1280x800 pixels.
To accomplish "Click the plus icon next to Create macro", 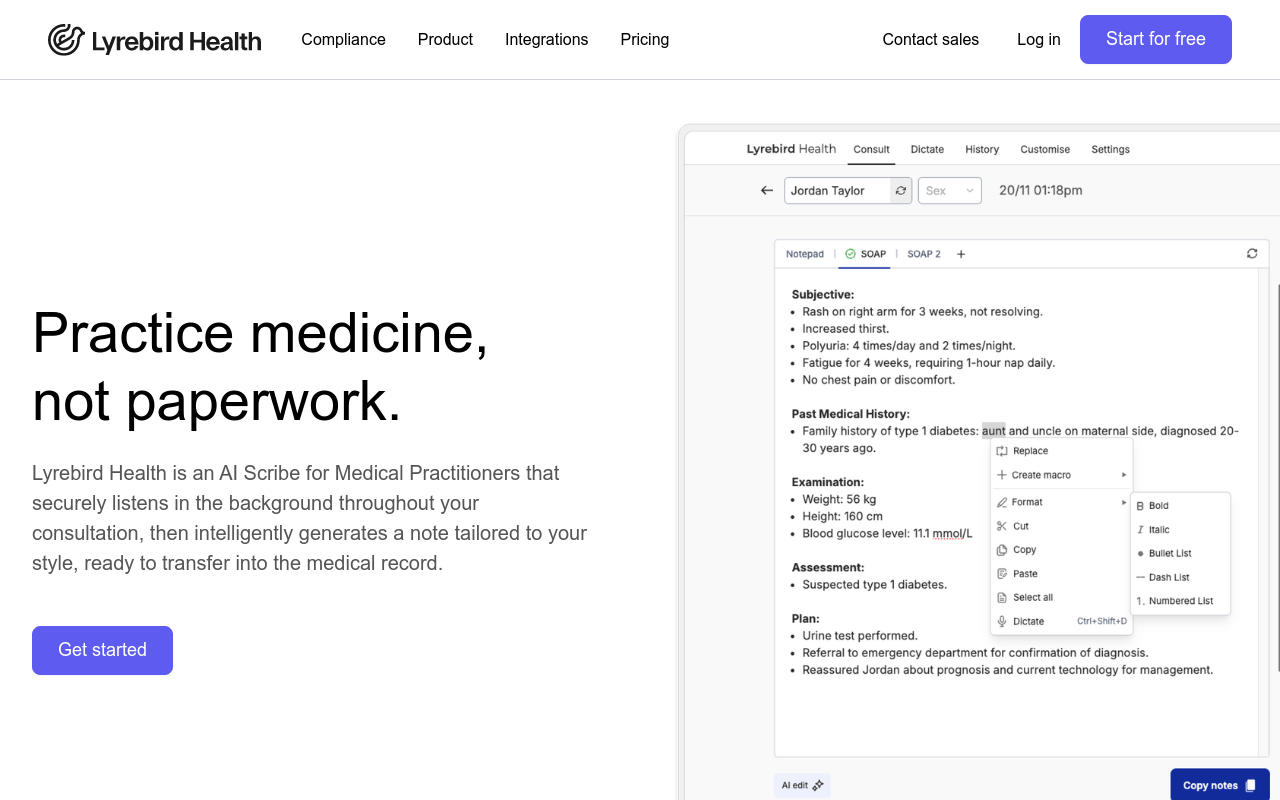I will point(1002,475).
